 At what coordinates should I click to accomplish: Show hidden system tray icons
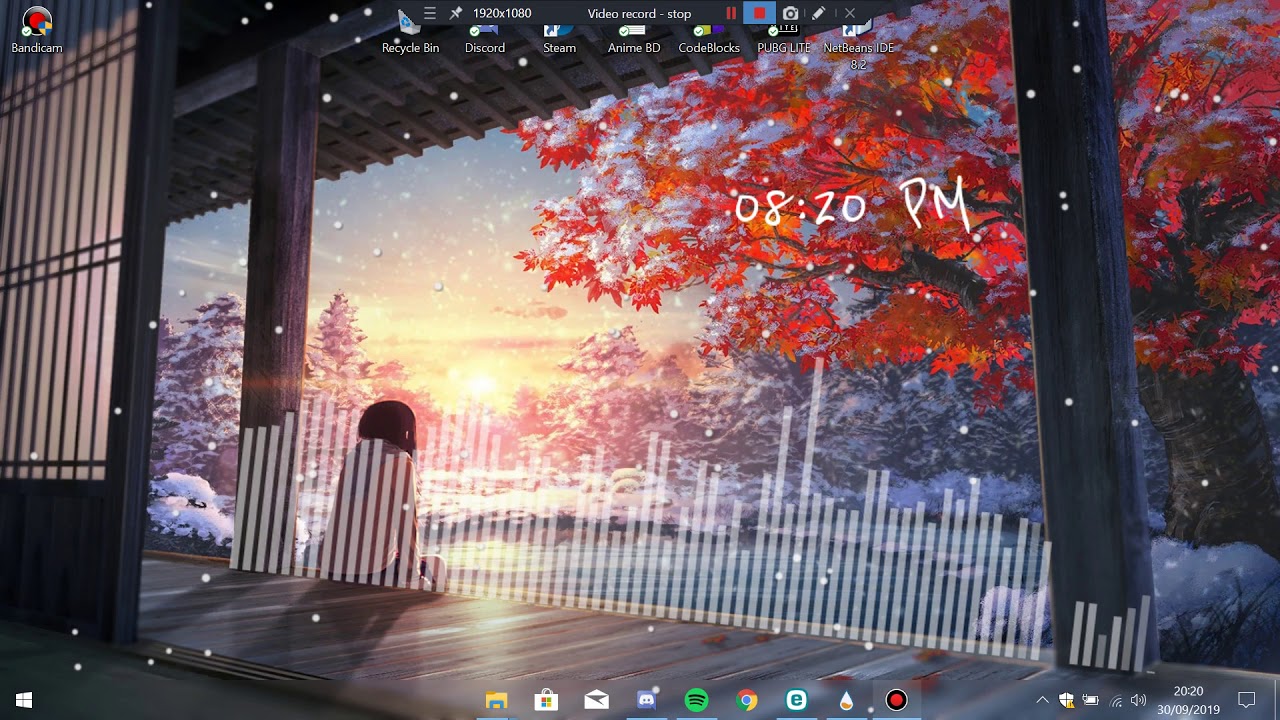point(1042,700)
